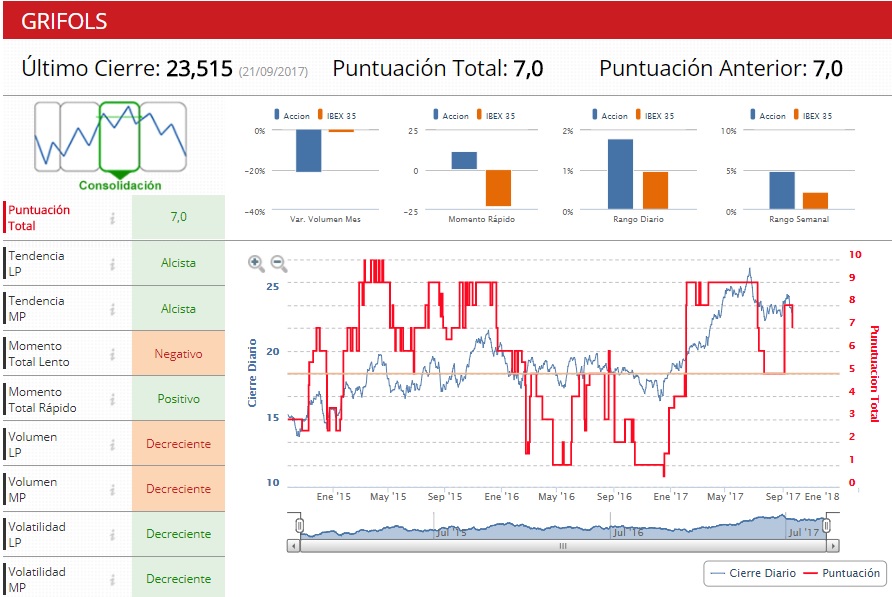Viewport: 892px width, 597px height.
Task: Click the May '15 x-axis label
Action: (x=388, y=497)
